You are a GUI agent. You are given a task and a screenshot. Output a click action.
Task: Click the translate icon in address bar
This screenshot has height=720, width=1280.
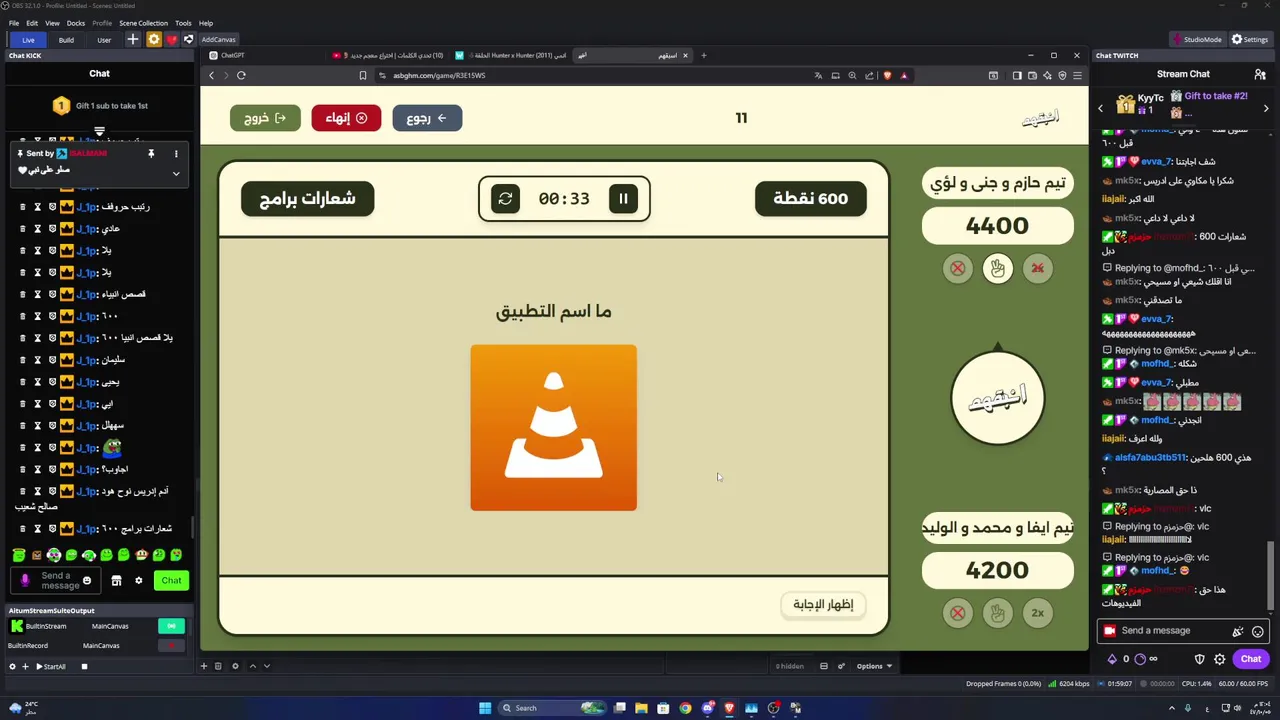pyautogui.click(x=818, y=76)
